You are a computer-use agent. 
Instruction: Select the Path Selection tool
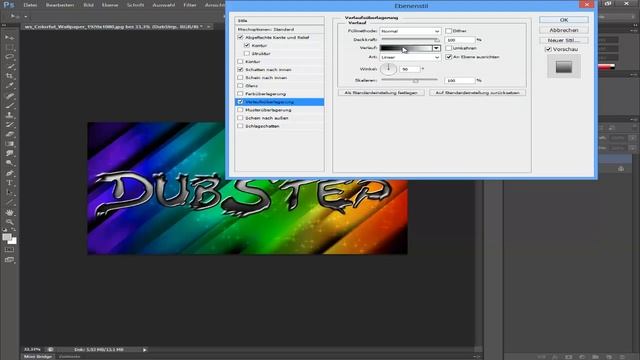pyautogui.click(x=9, y=193)
